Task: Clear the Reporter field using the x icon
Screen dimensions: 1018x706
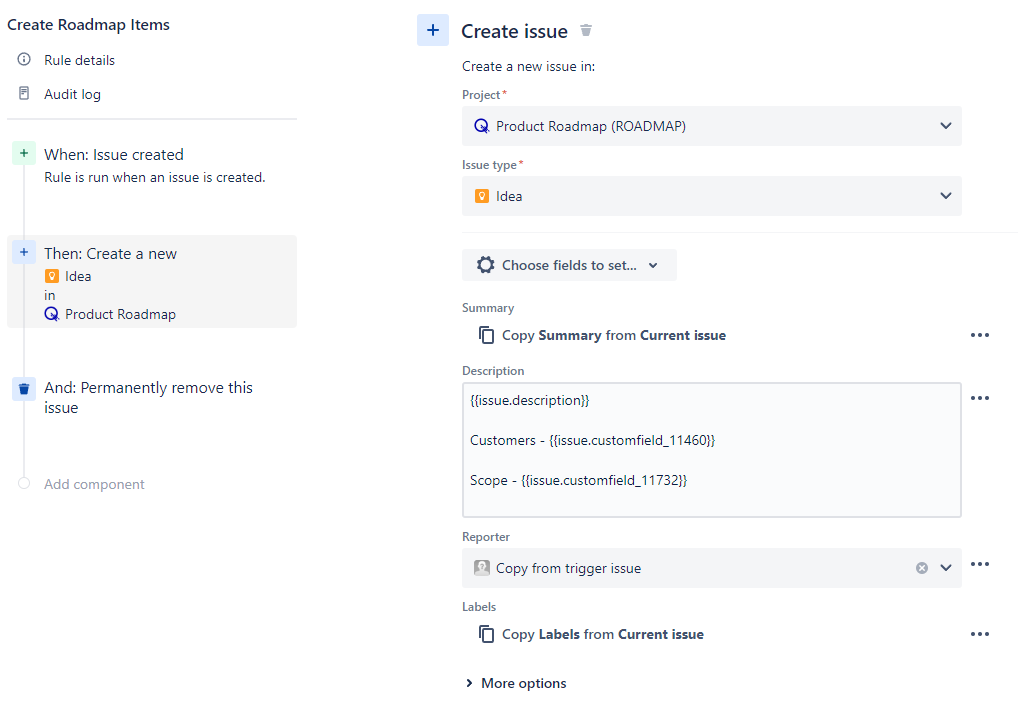Action: point(921,566)
